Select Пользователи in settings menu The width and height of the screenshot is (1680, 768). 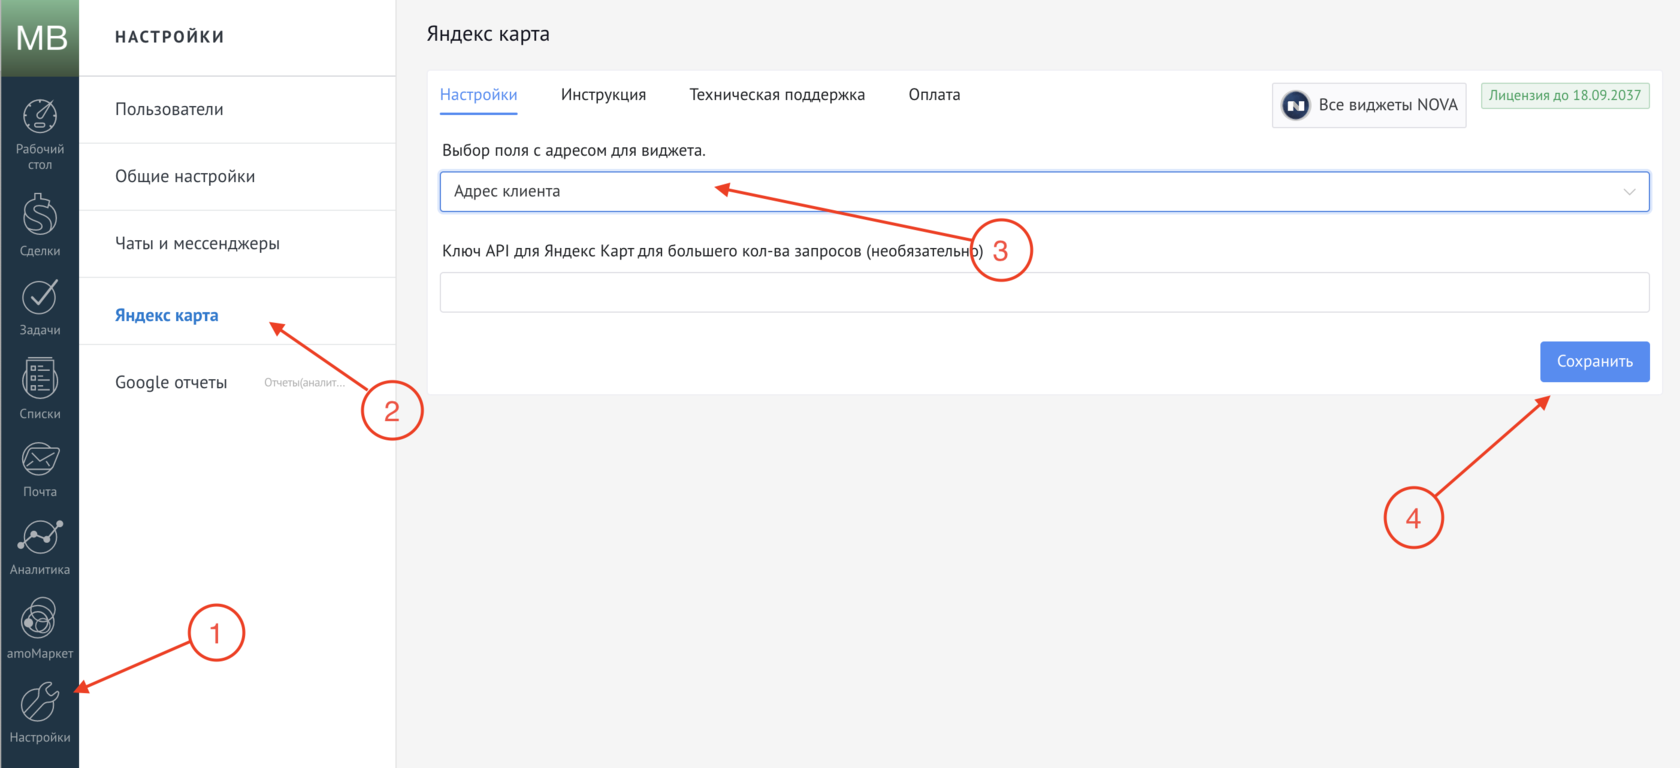(169, 110)
